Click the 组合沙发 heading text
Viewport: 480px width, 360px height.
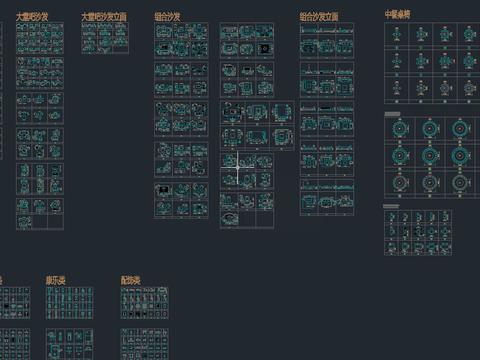point(167,17)
